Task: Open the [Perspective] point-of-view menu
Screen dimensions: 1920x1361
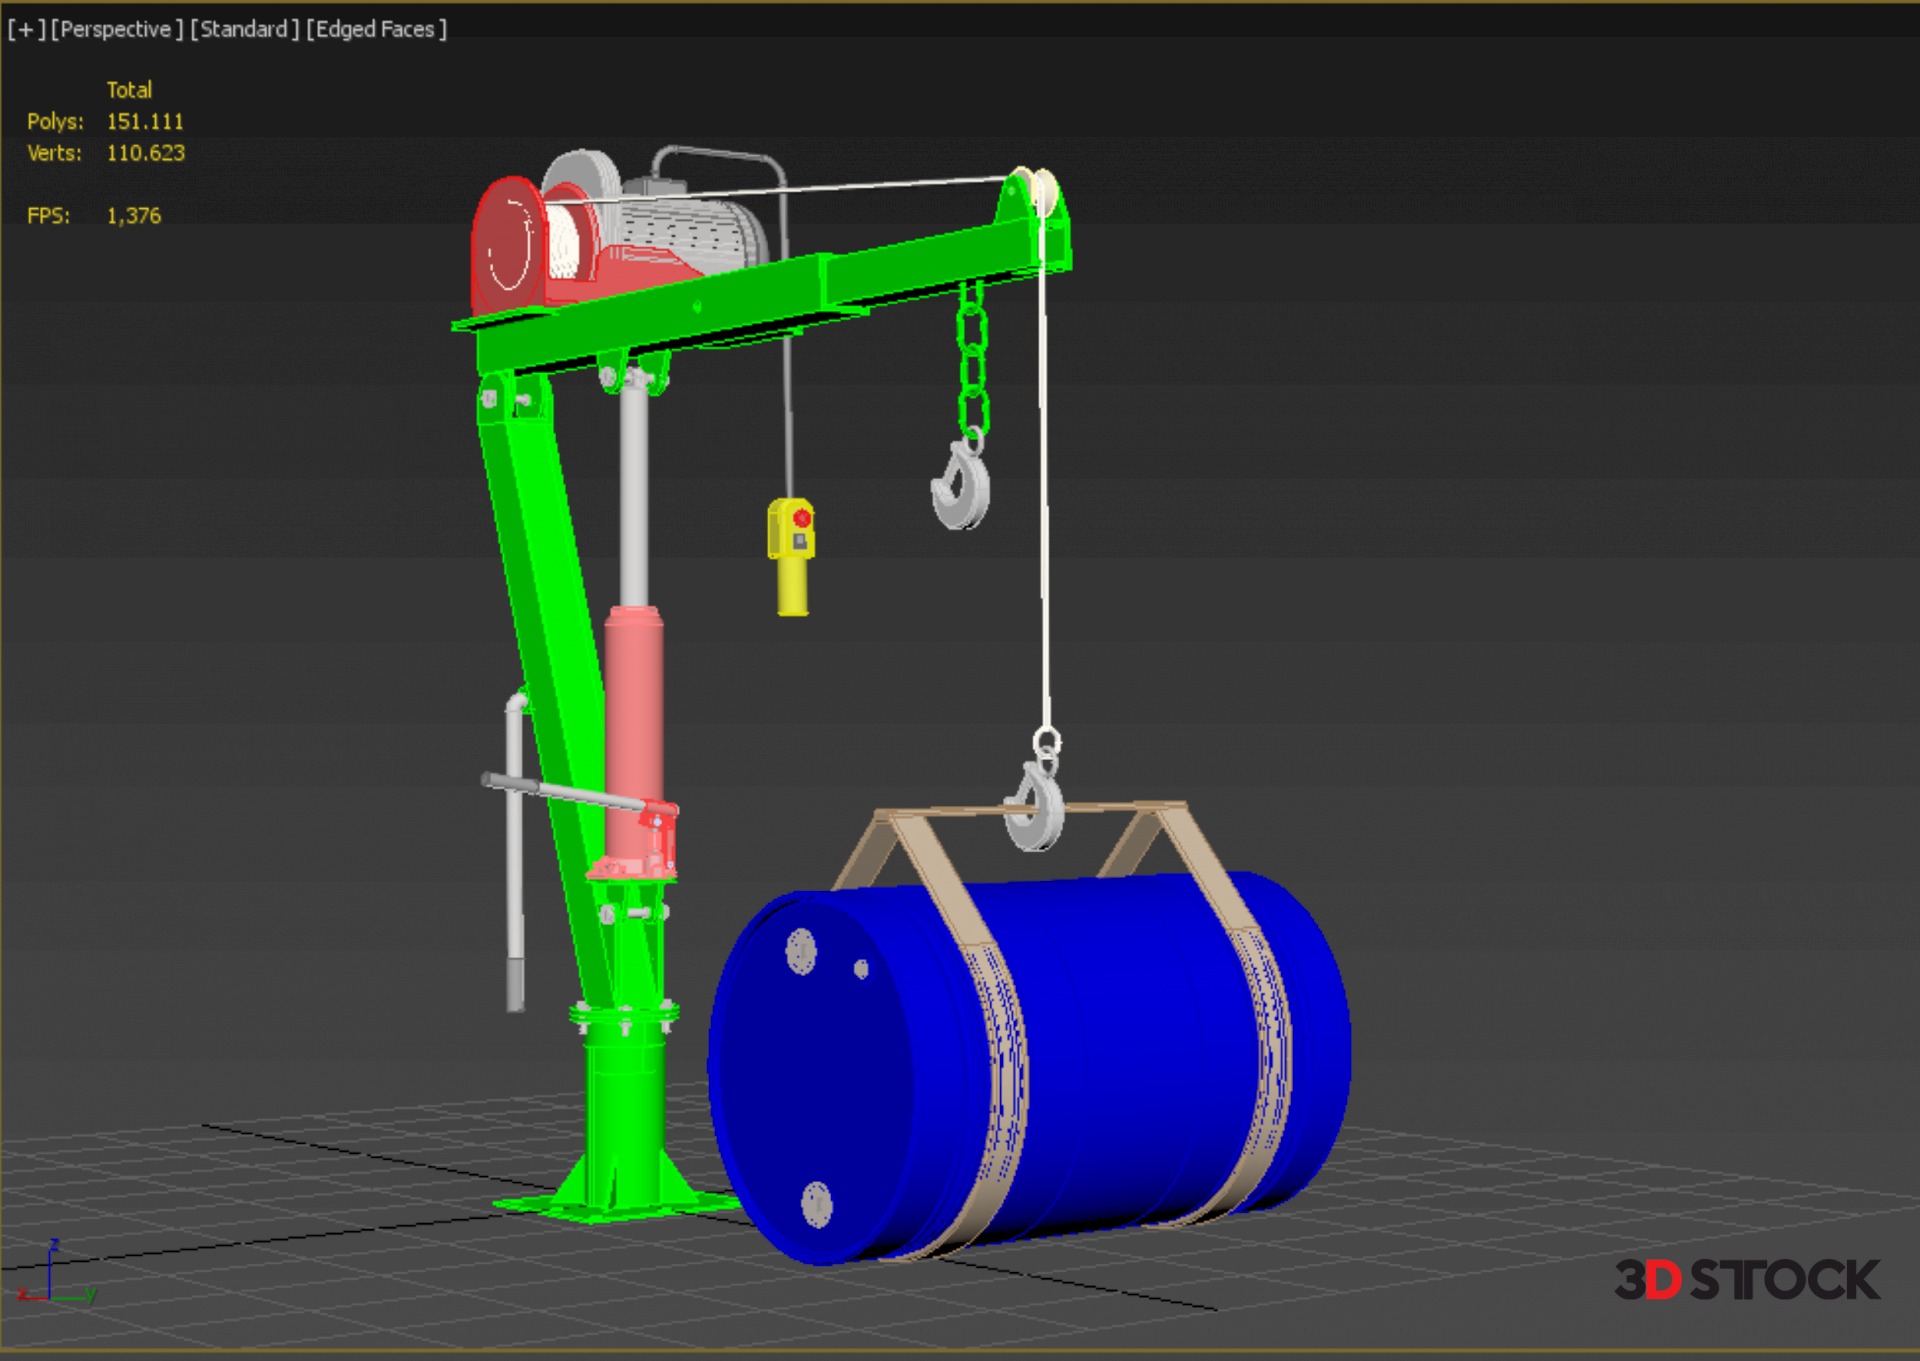Action: coord(116,30)
